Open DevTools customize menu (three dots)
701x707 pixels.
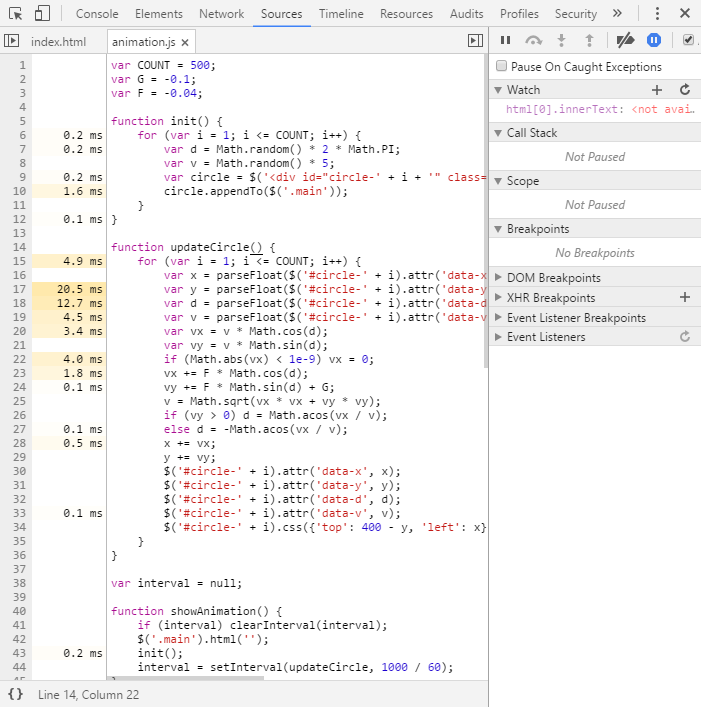pyautogui.click(x=656, y=14)
